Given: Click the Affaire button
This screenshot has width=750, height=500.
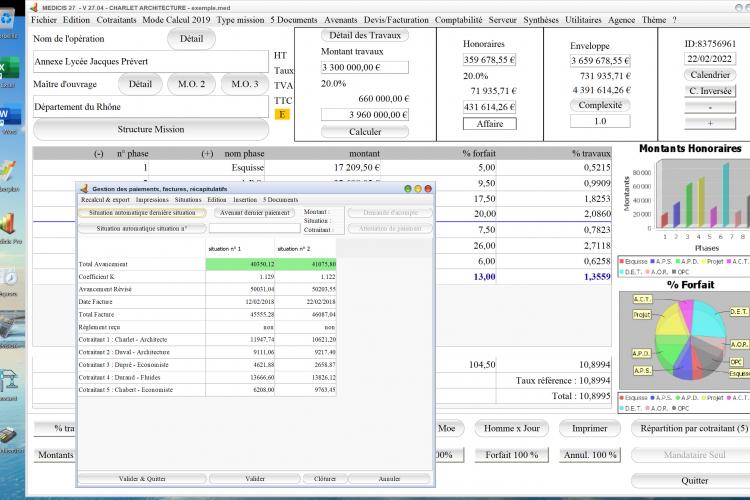Looking at the screenshot, I should (x=490, y=123).
